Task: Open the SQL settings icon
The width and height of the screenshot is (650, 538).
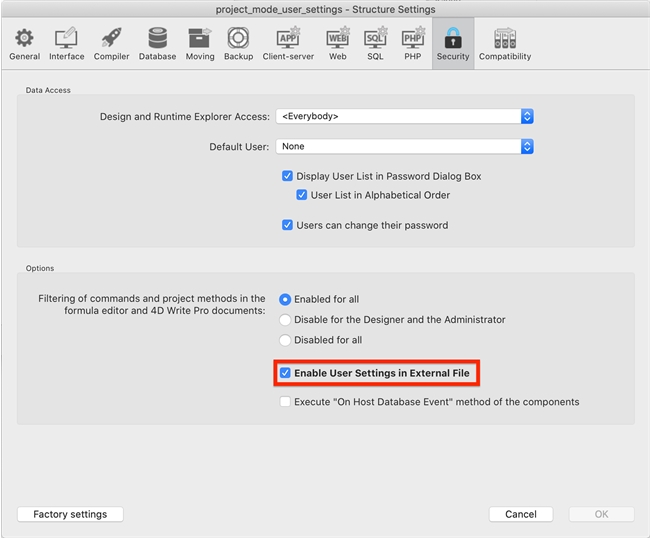Action: coord(375,40)
